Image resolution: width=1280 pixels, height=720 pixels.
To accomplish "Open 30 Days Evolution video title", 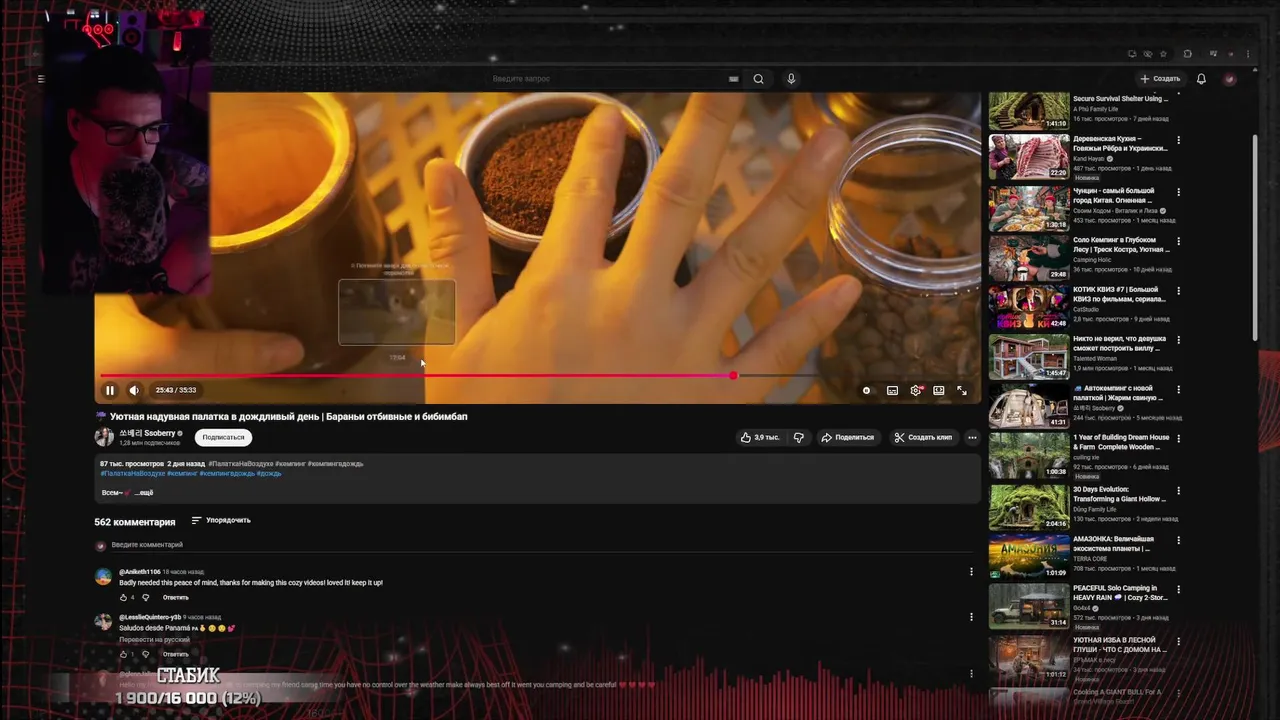I will point(1119,495).
